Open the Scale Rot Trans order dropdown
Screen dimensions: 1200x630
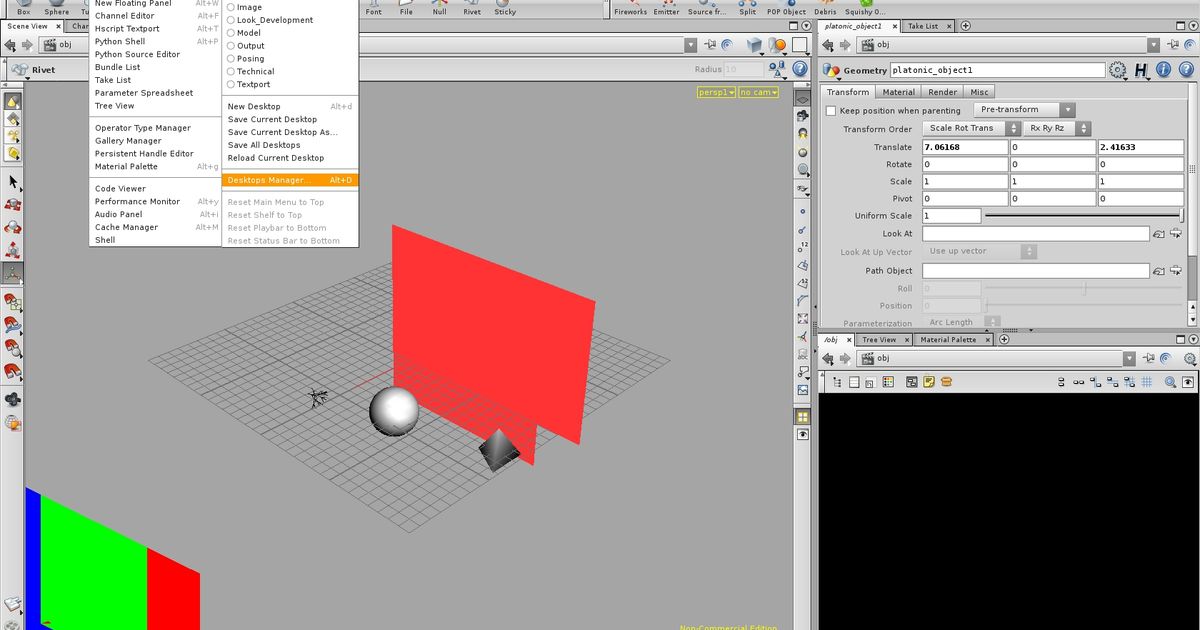[x=971, y=129]
